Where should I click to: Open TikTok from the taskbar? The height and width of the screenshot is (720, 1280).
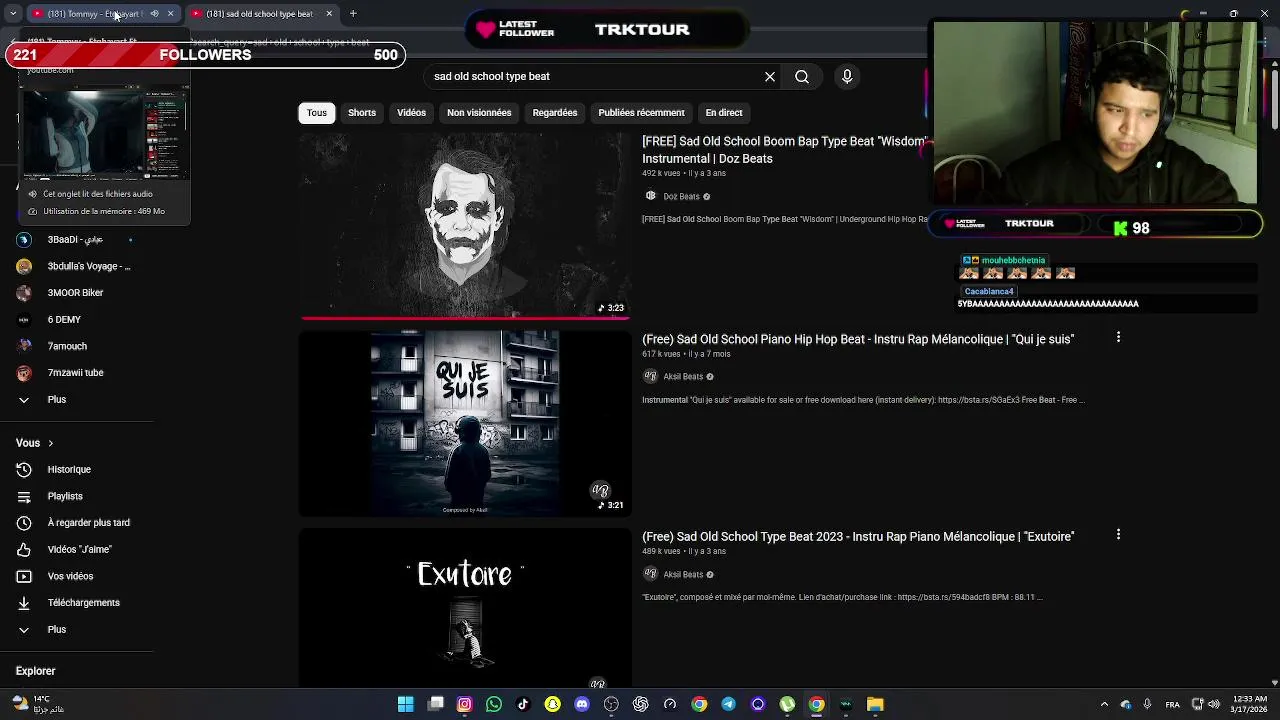pyautogui.click(x=523, y=704)
